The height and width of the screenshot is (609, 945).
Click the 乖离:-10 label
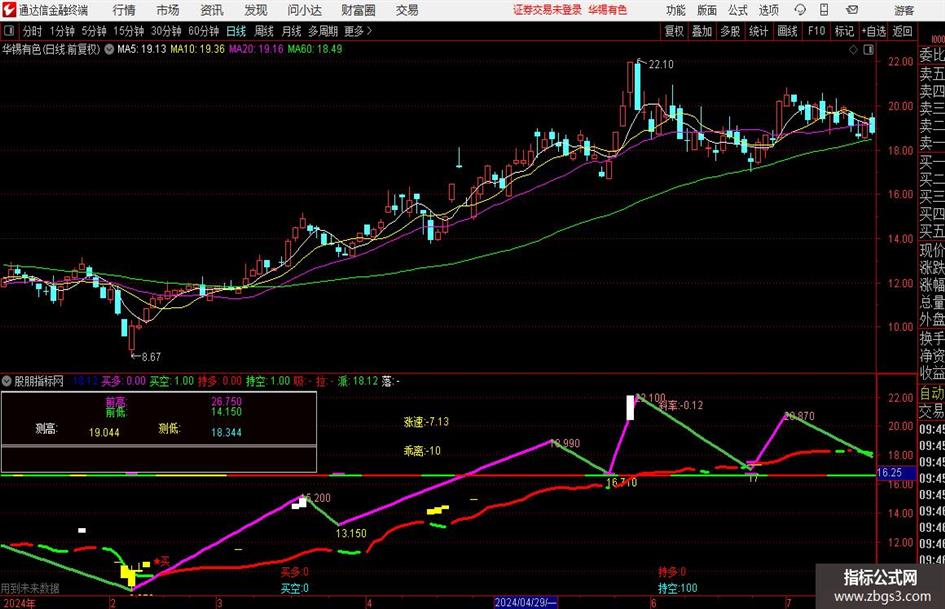coord(422,450)
